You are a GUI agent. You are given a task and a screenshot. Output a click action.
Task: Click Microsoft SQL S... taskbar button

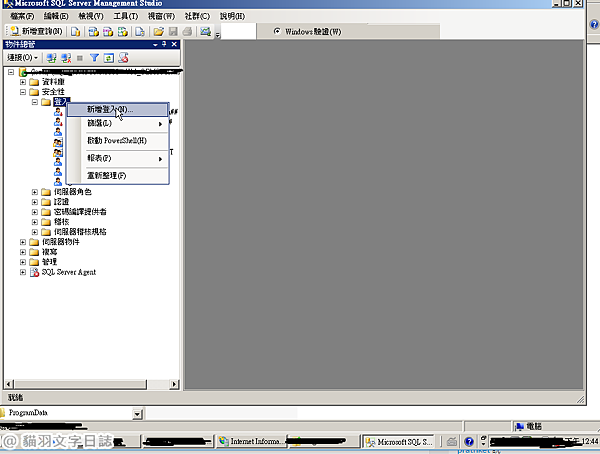coord(399,442)
